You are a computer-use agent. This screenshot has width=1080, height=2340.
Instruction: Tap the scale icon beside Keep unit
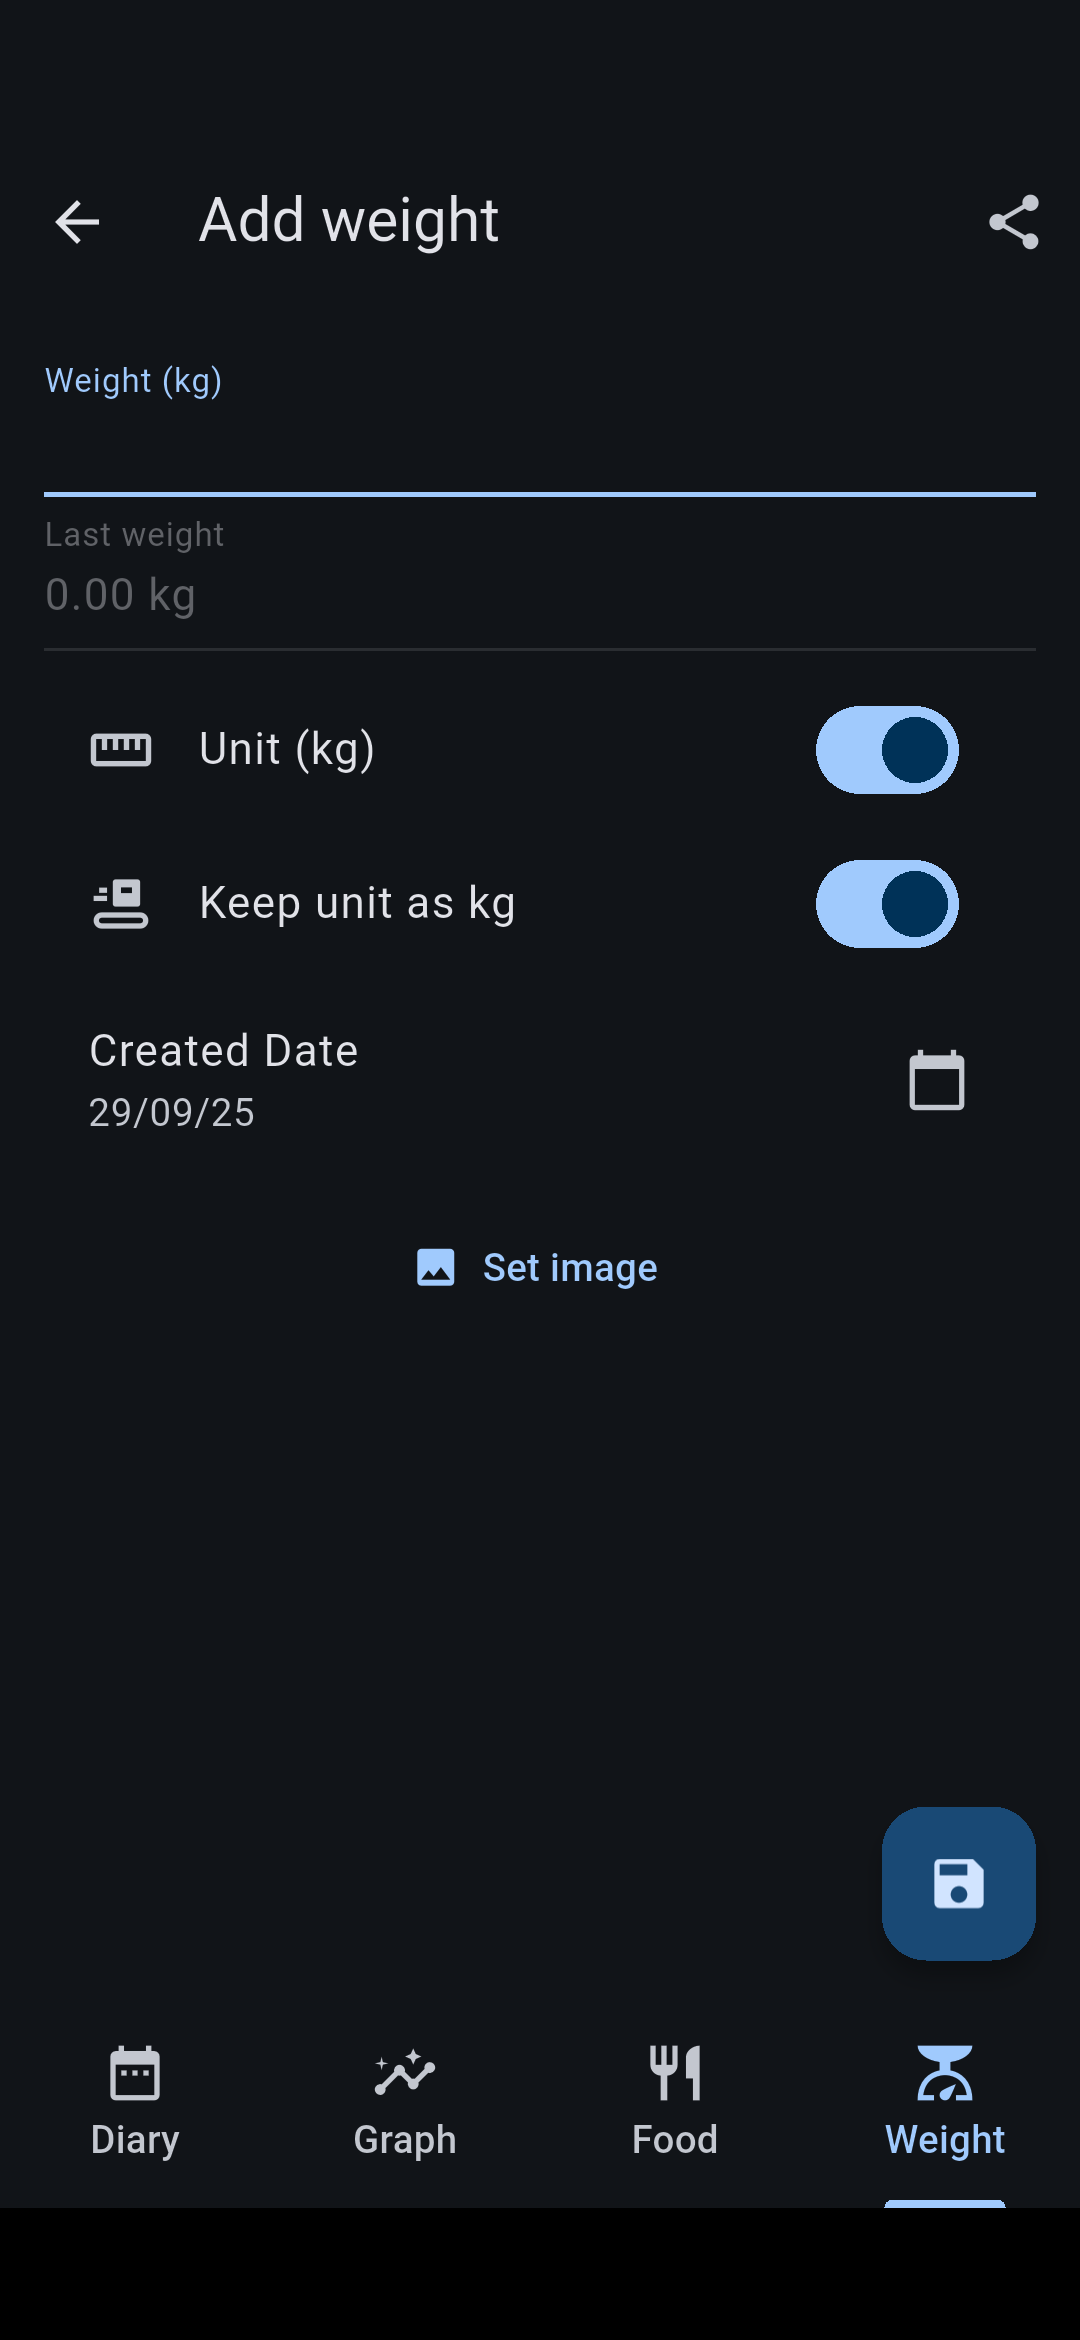[121, 904]
